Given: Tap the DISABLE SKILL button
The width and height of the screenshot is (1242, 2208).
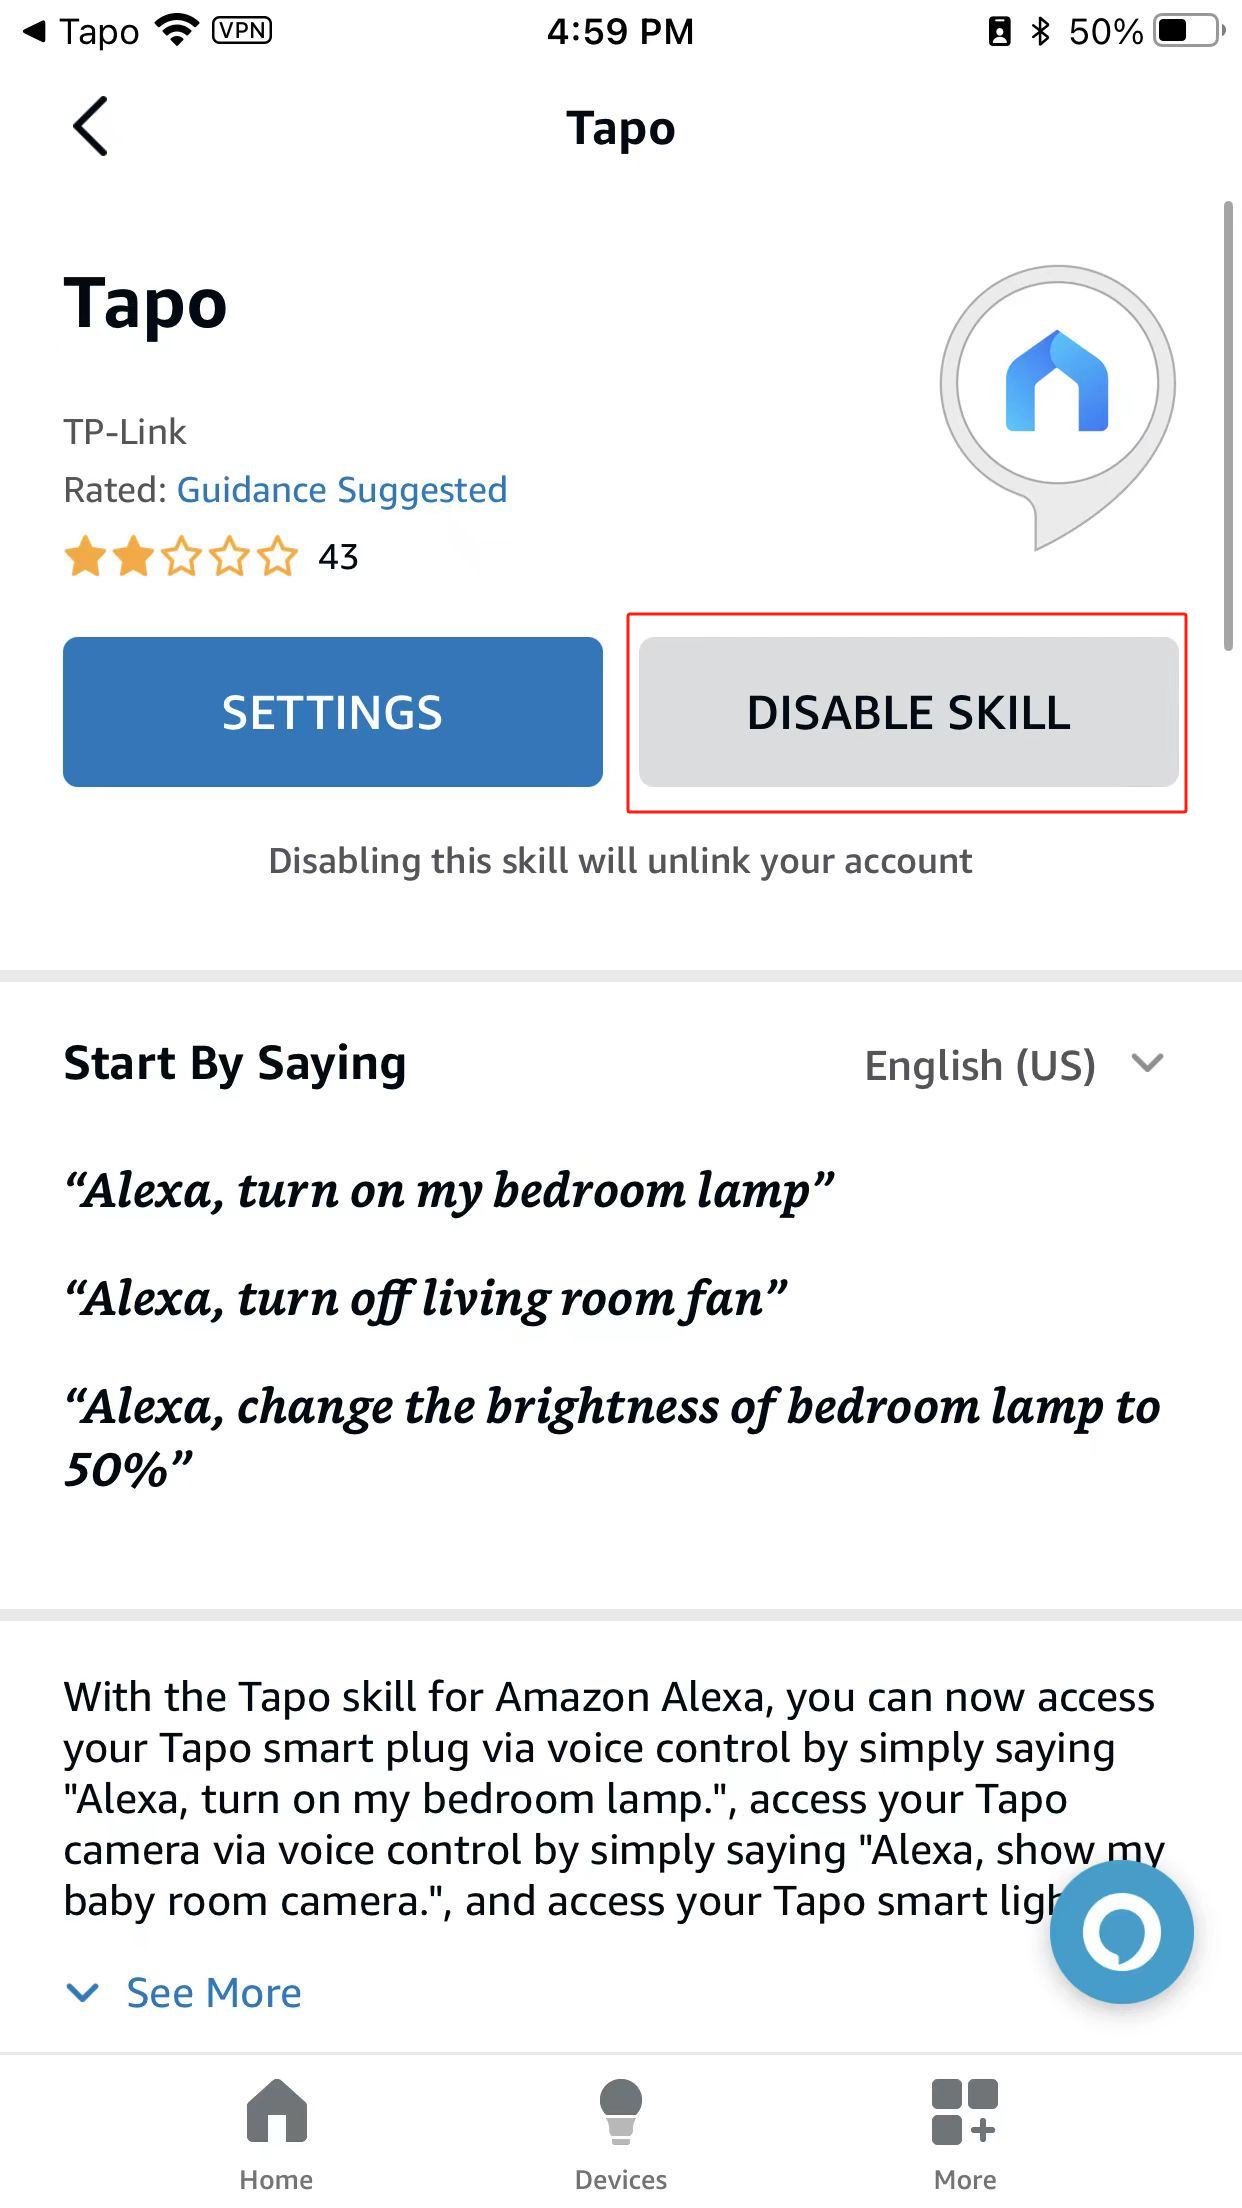Looking at the screenshot, I should tap(908, 712).
